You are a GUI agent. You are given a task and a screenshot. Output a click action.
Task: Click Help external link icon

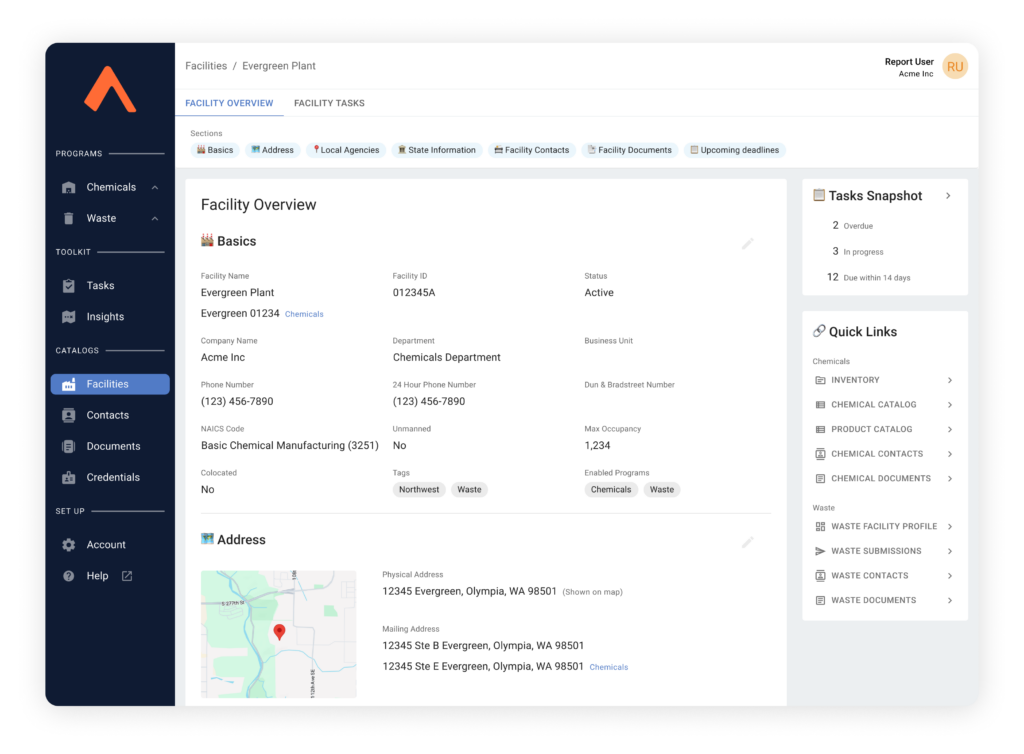click(127, 576)
